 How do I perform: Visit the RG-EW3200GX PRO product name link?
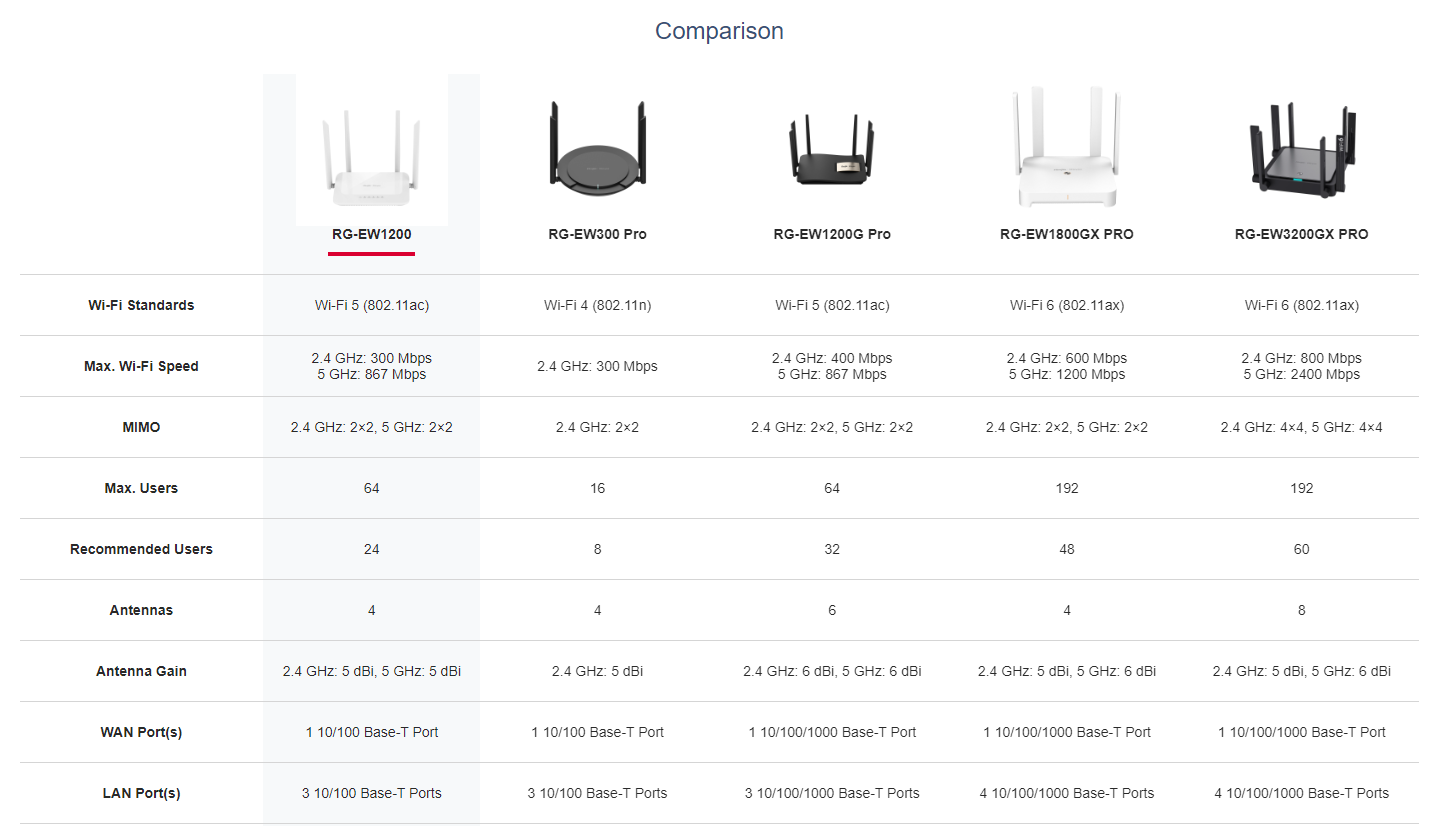[1301, 234]
